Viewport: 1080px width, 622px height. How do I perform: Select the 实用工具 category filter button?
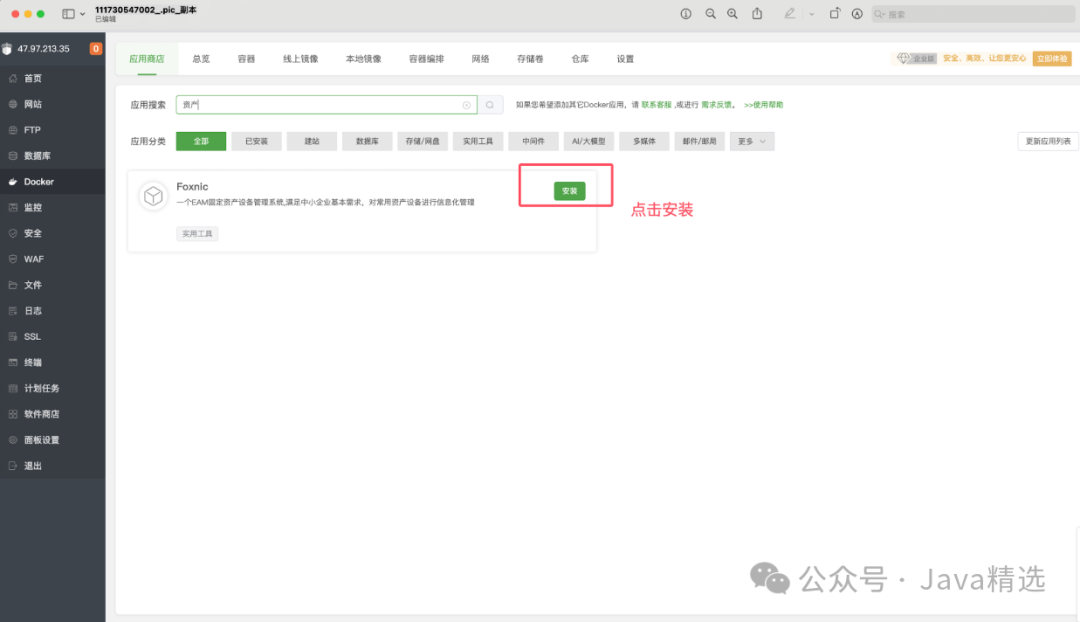pos(478,141)
